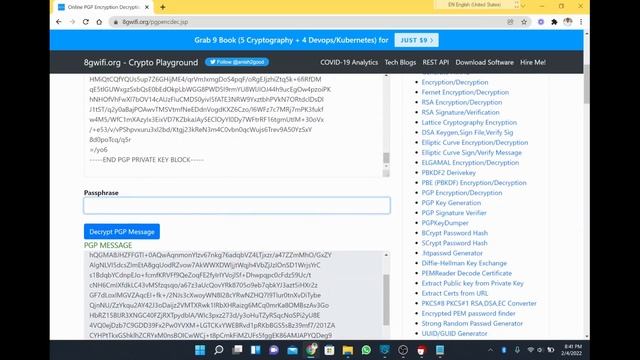Click the address bar URL
Viewport: 640px width, 360px height.
155,22
